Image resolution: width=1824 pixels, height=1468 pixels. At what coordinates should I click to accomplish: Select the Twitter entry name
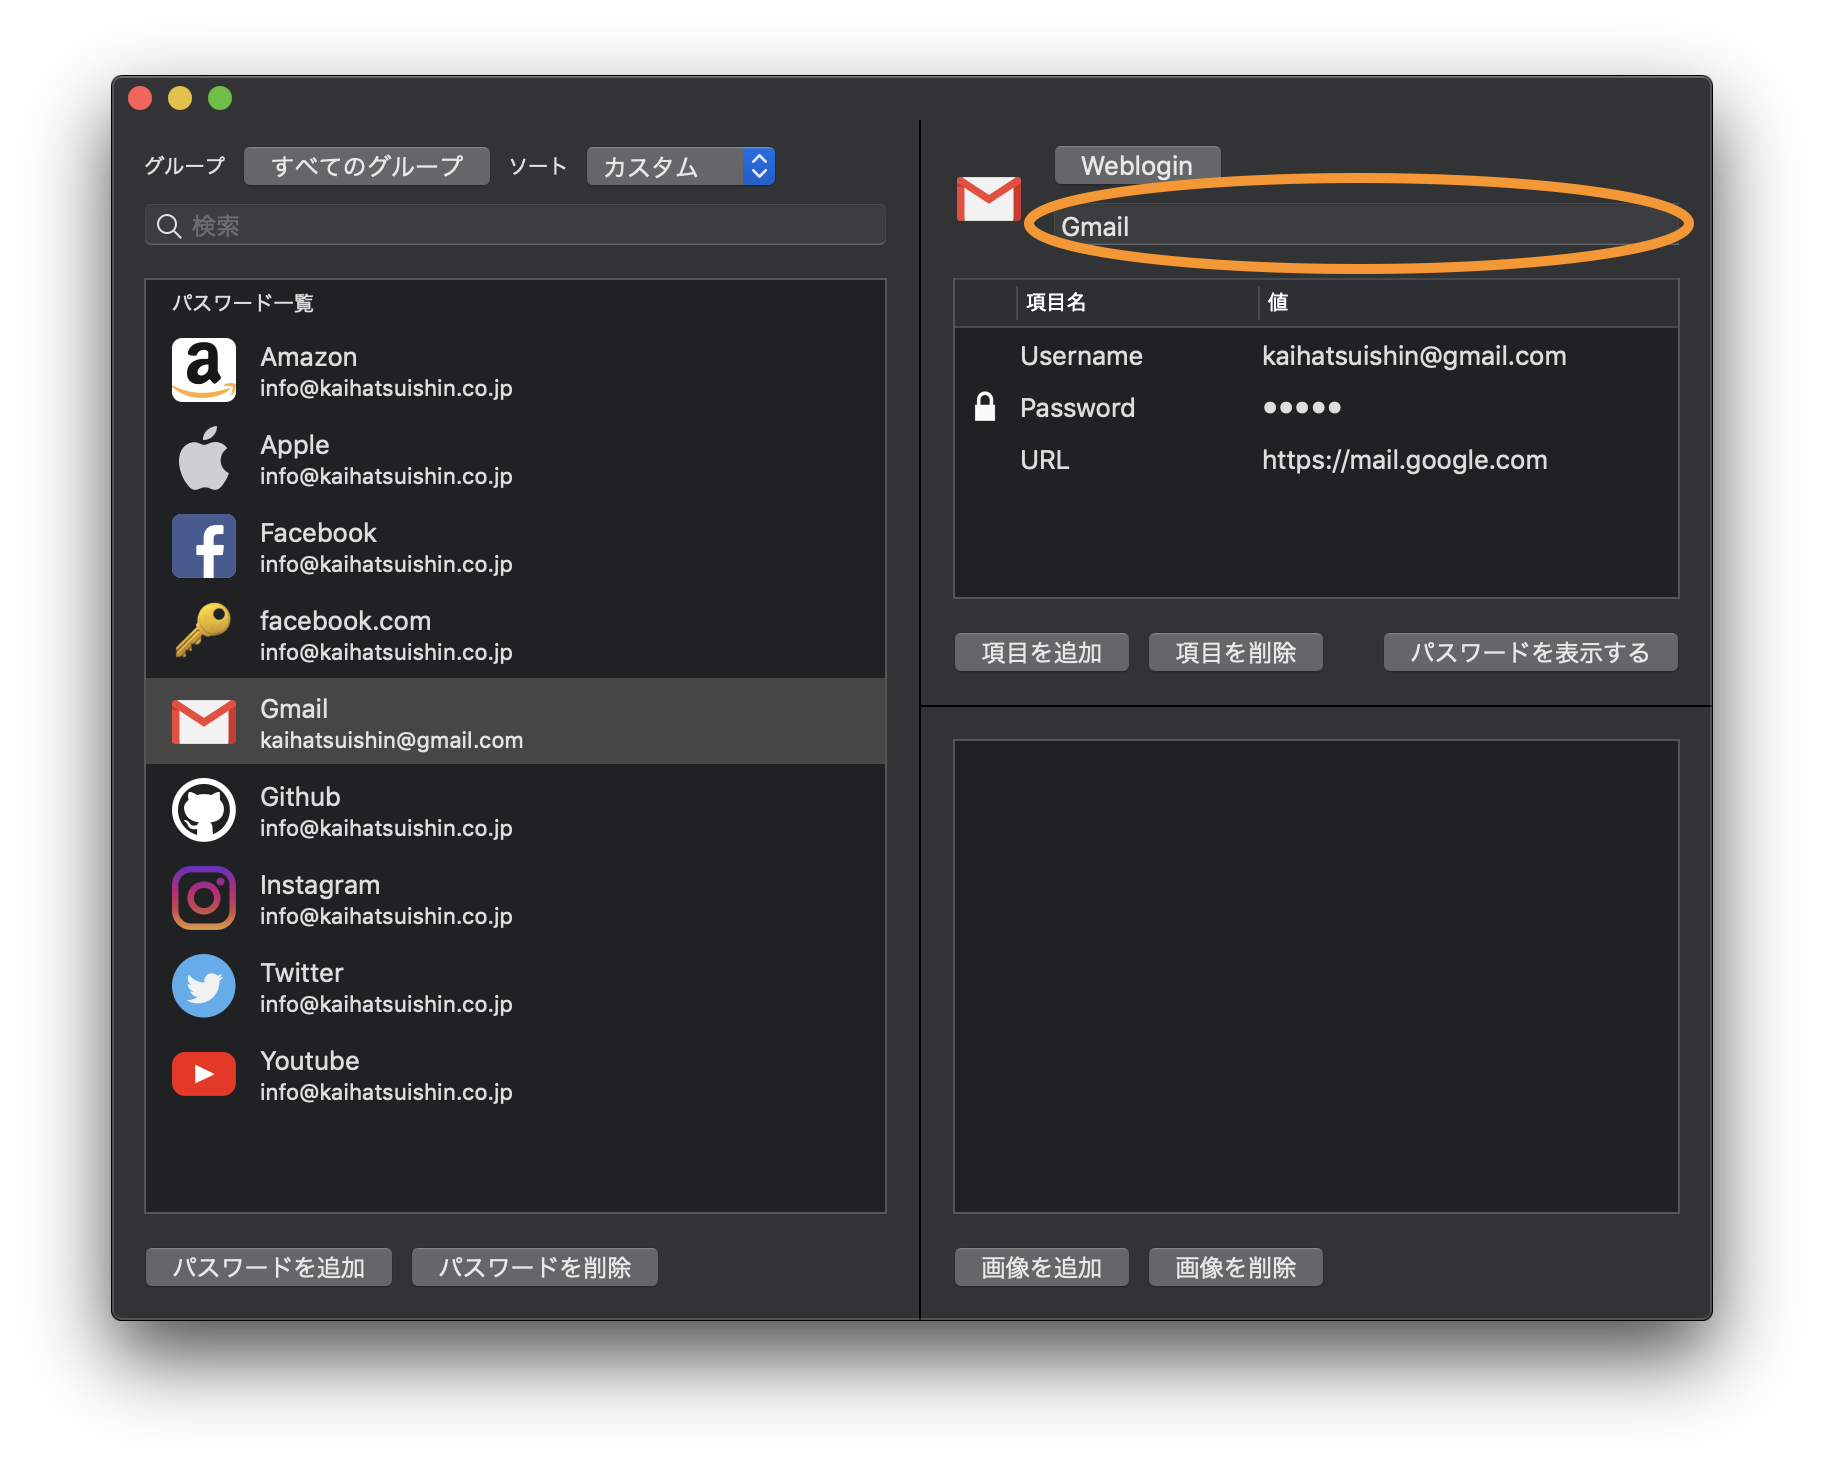(301, 973)
